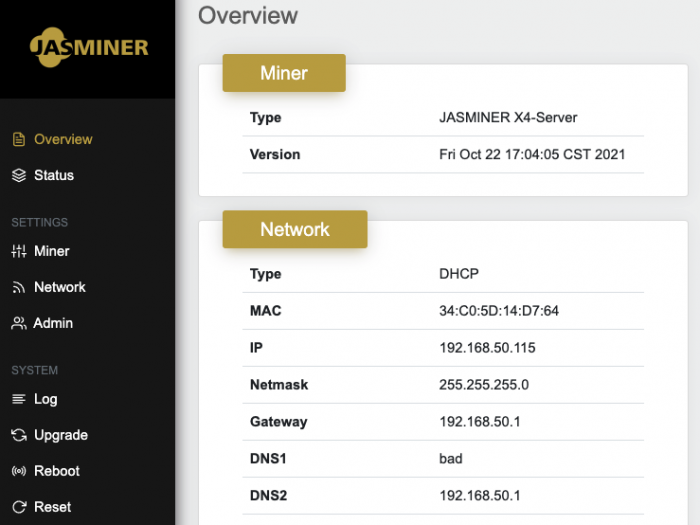Click the Overview page heading
Image resolution: width=700 pixels, height=525 pixels.
coord(248,16)
